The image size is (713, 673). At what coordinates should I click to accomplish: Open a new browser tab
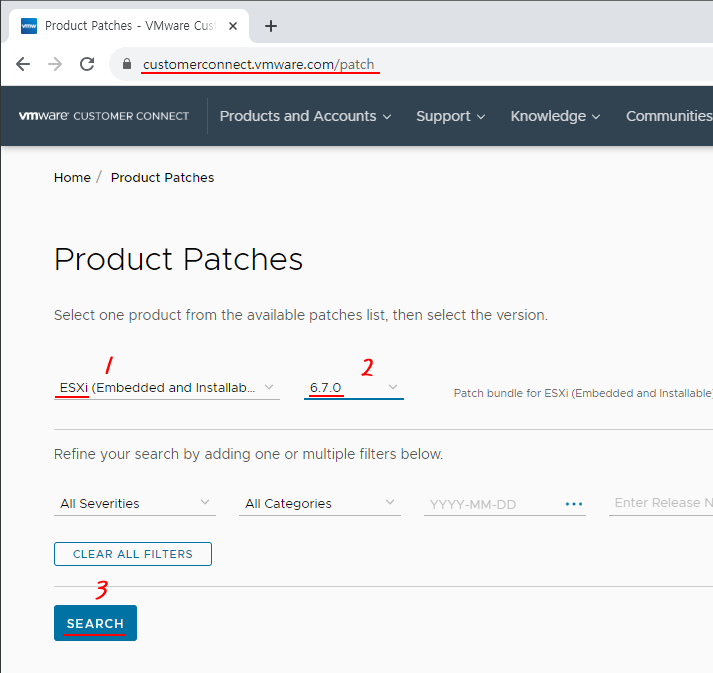[271, 26]
